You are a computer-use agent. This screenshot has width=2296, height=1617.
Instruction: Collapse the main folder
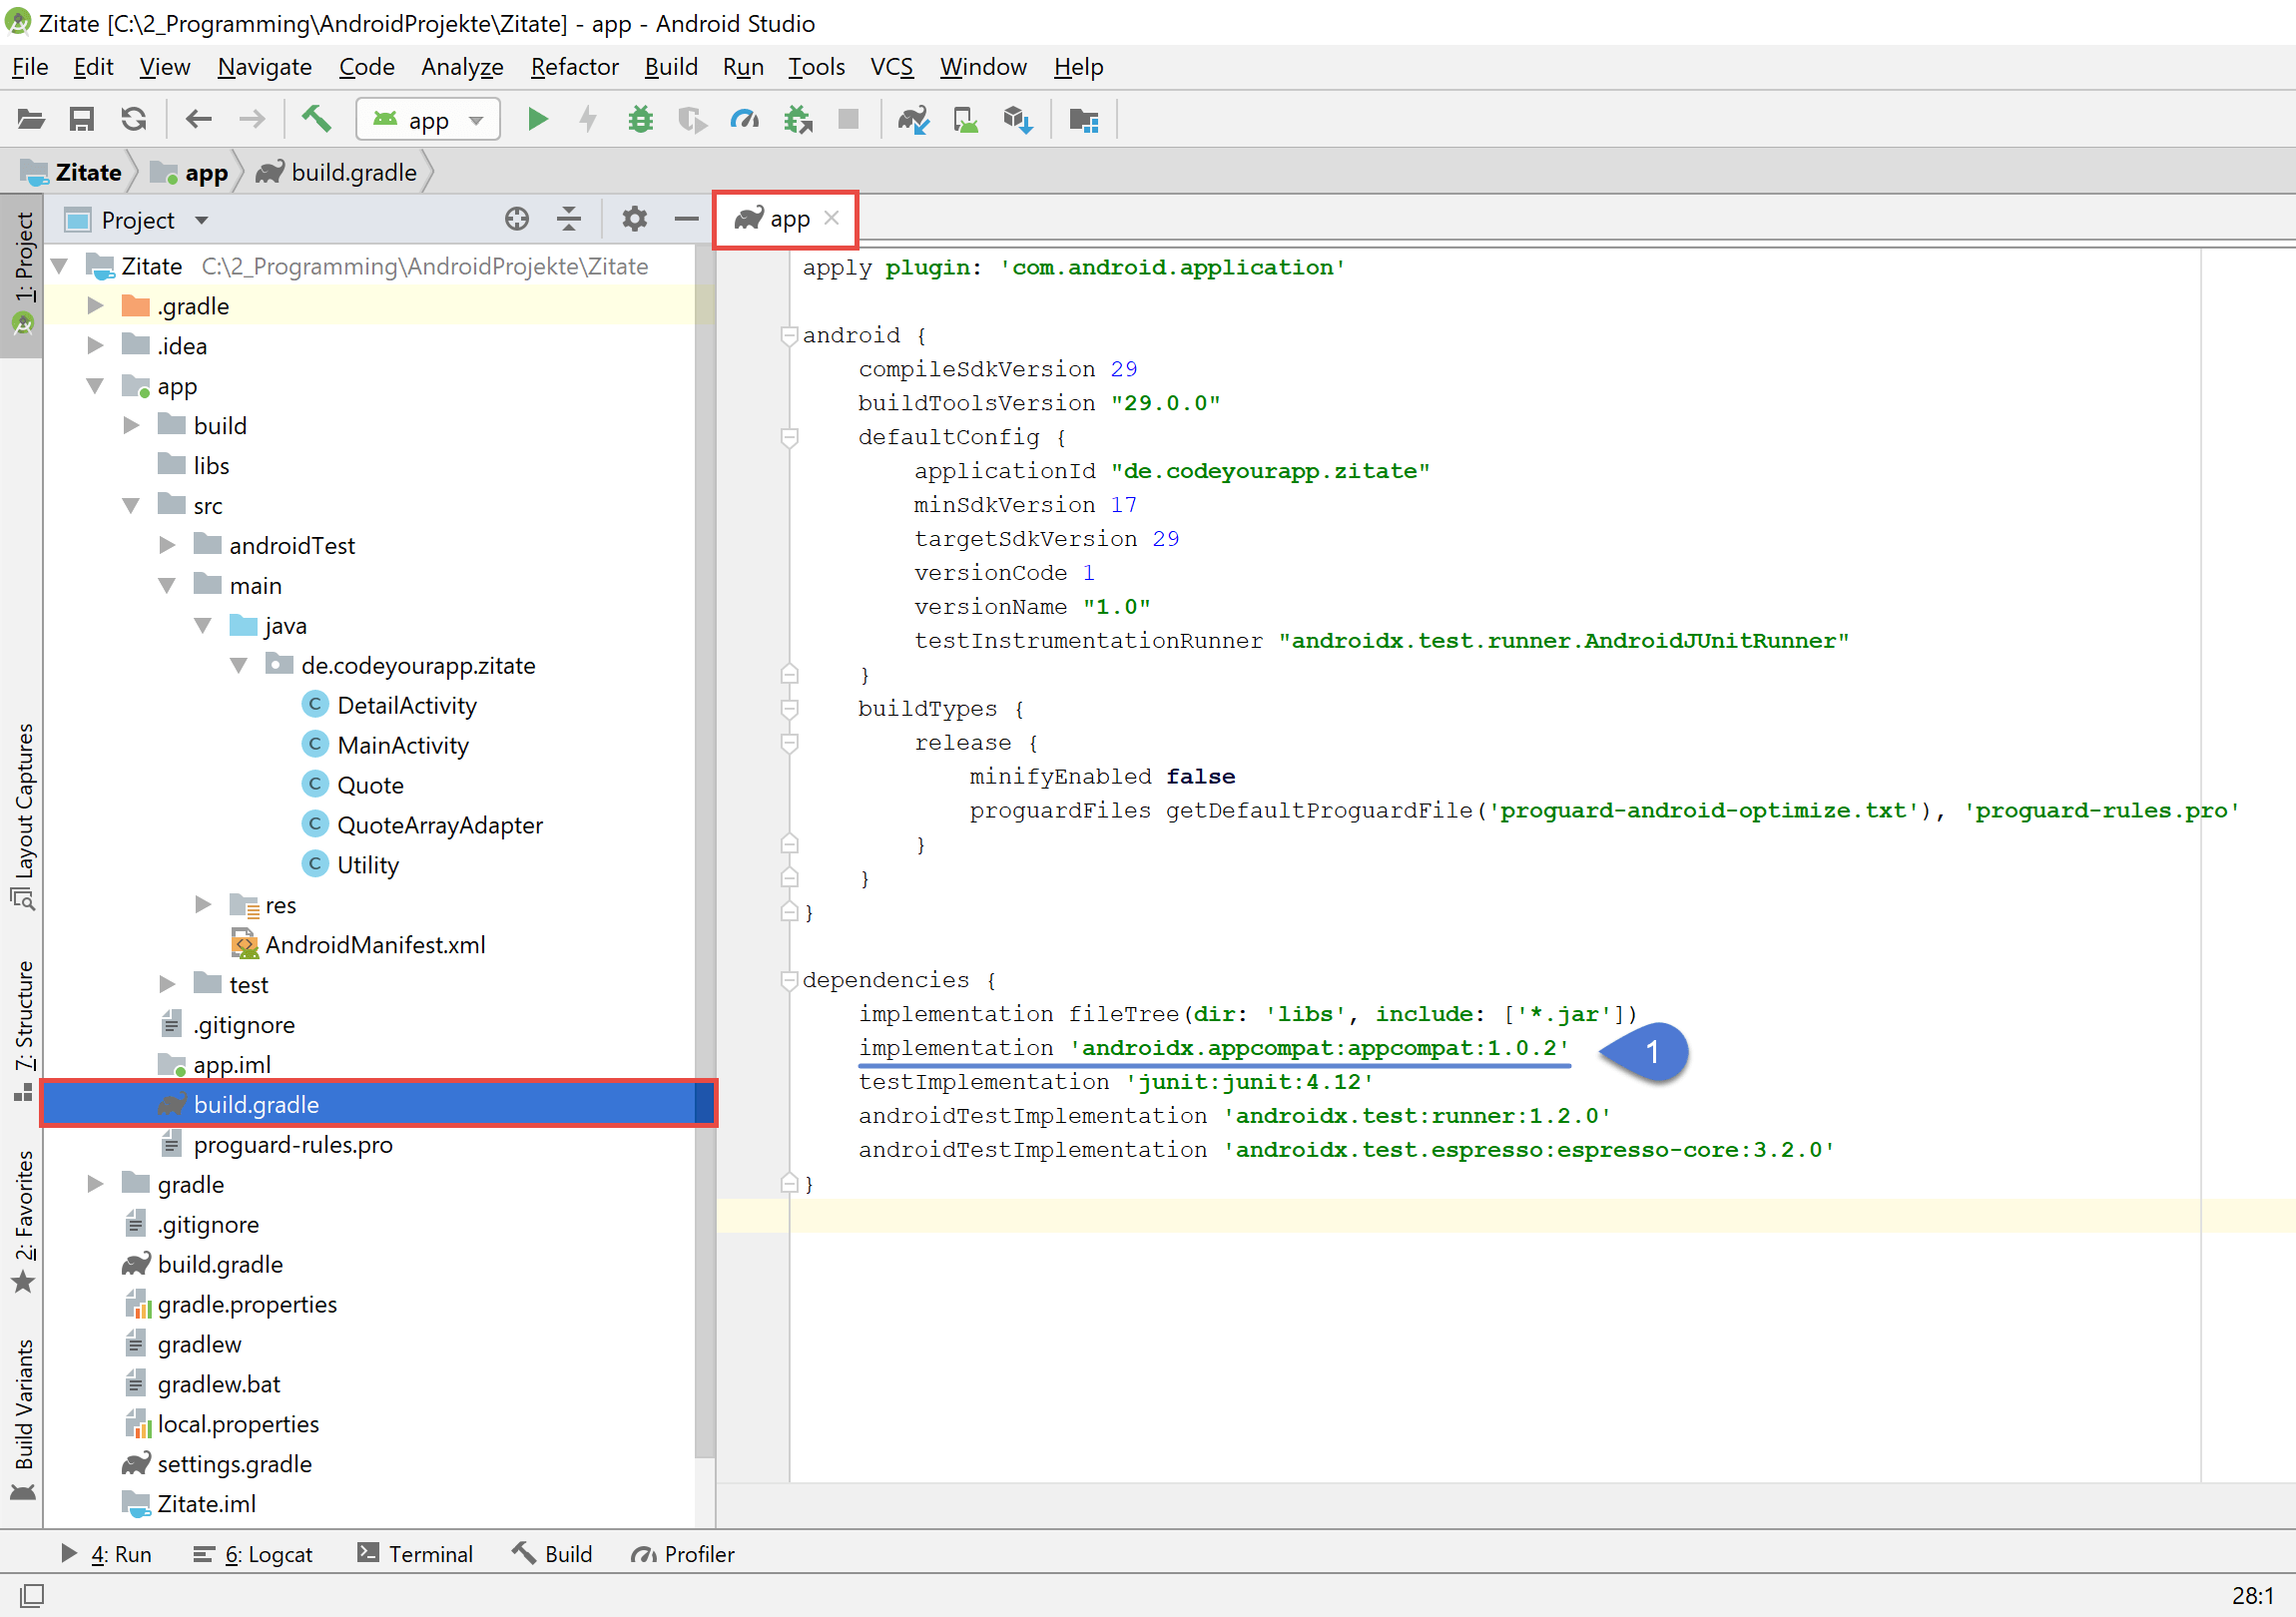point(168,586)
